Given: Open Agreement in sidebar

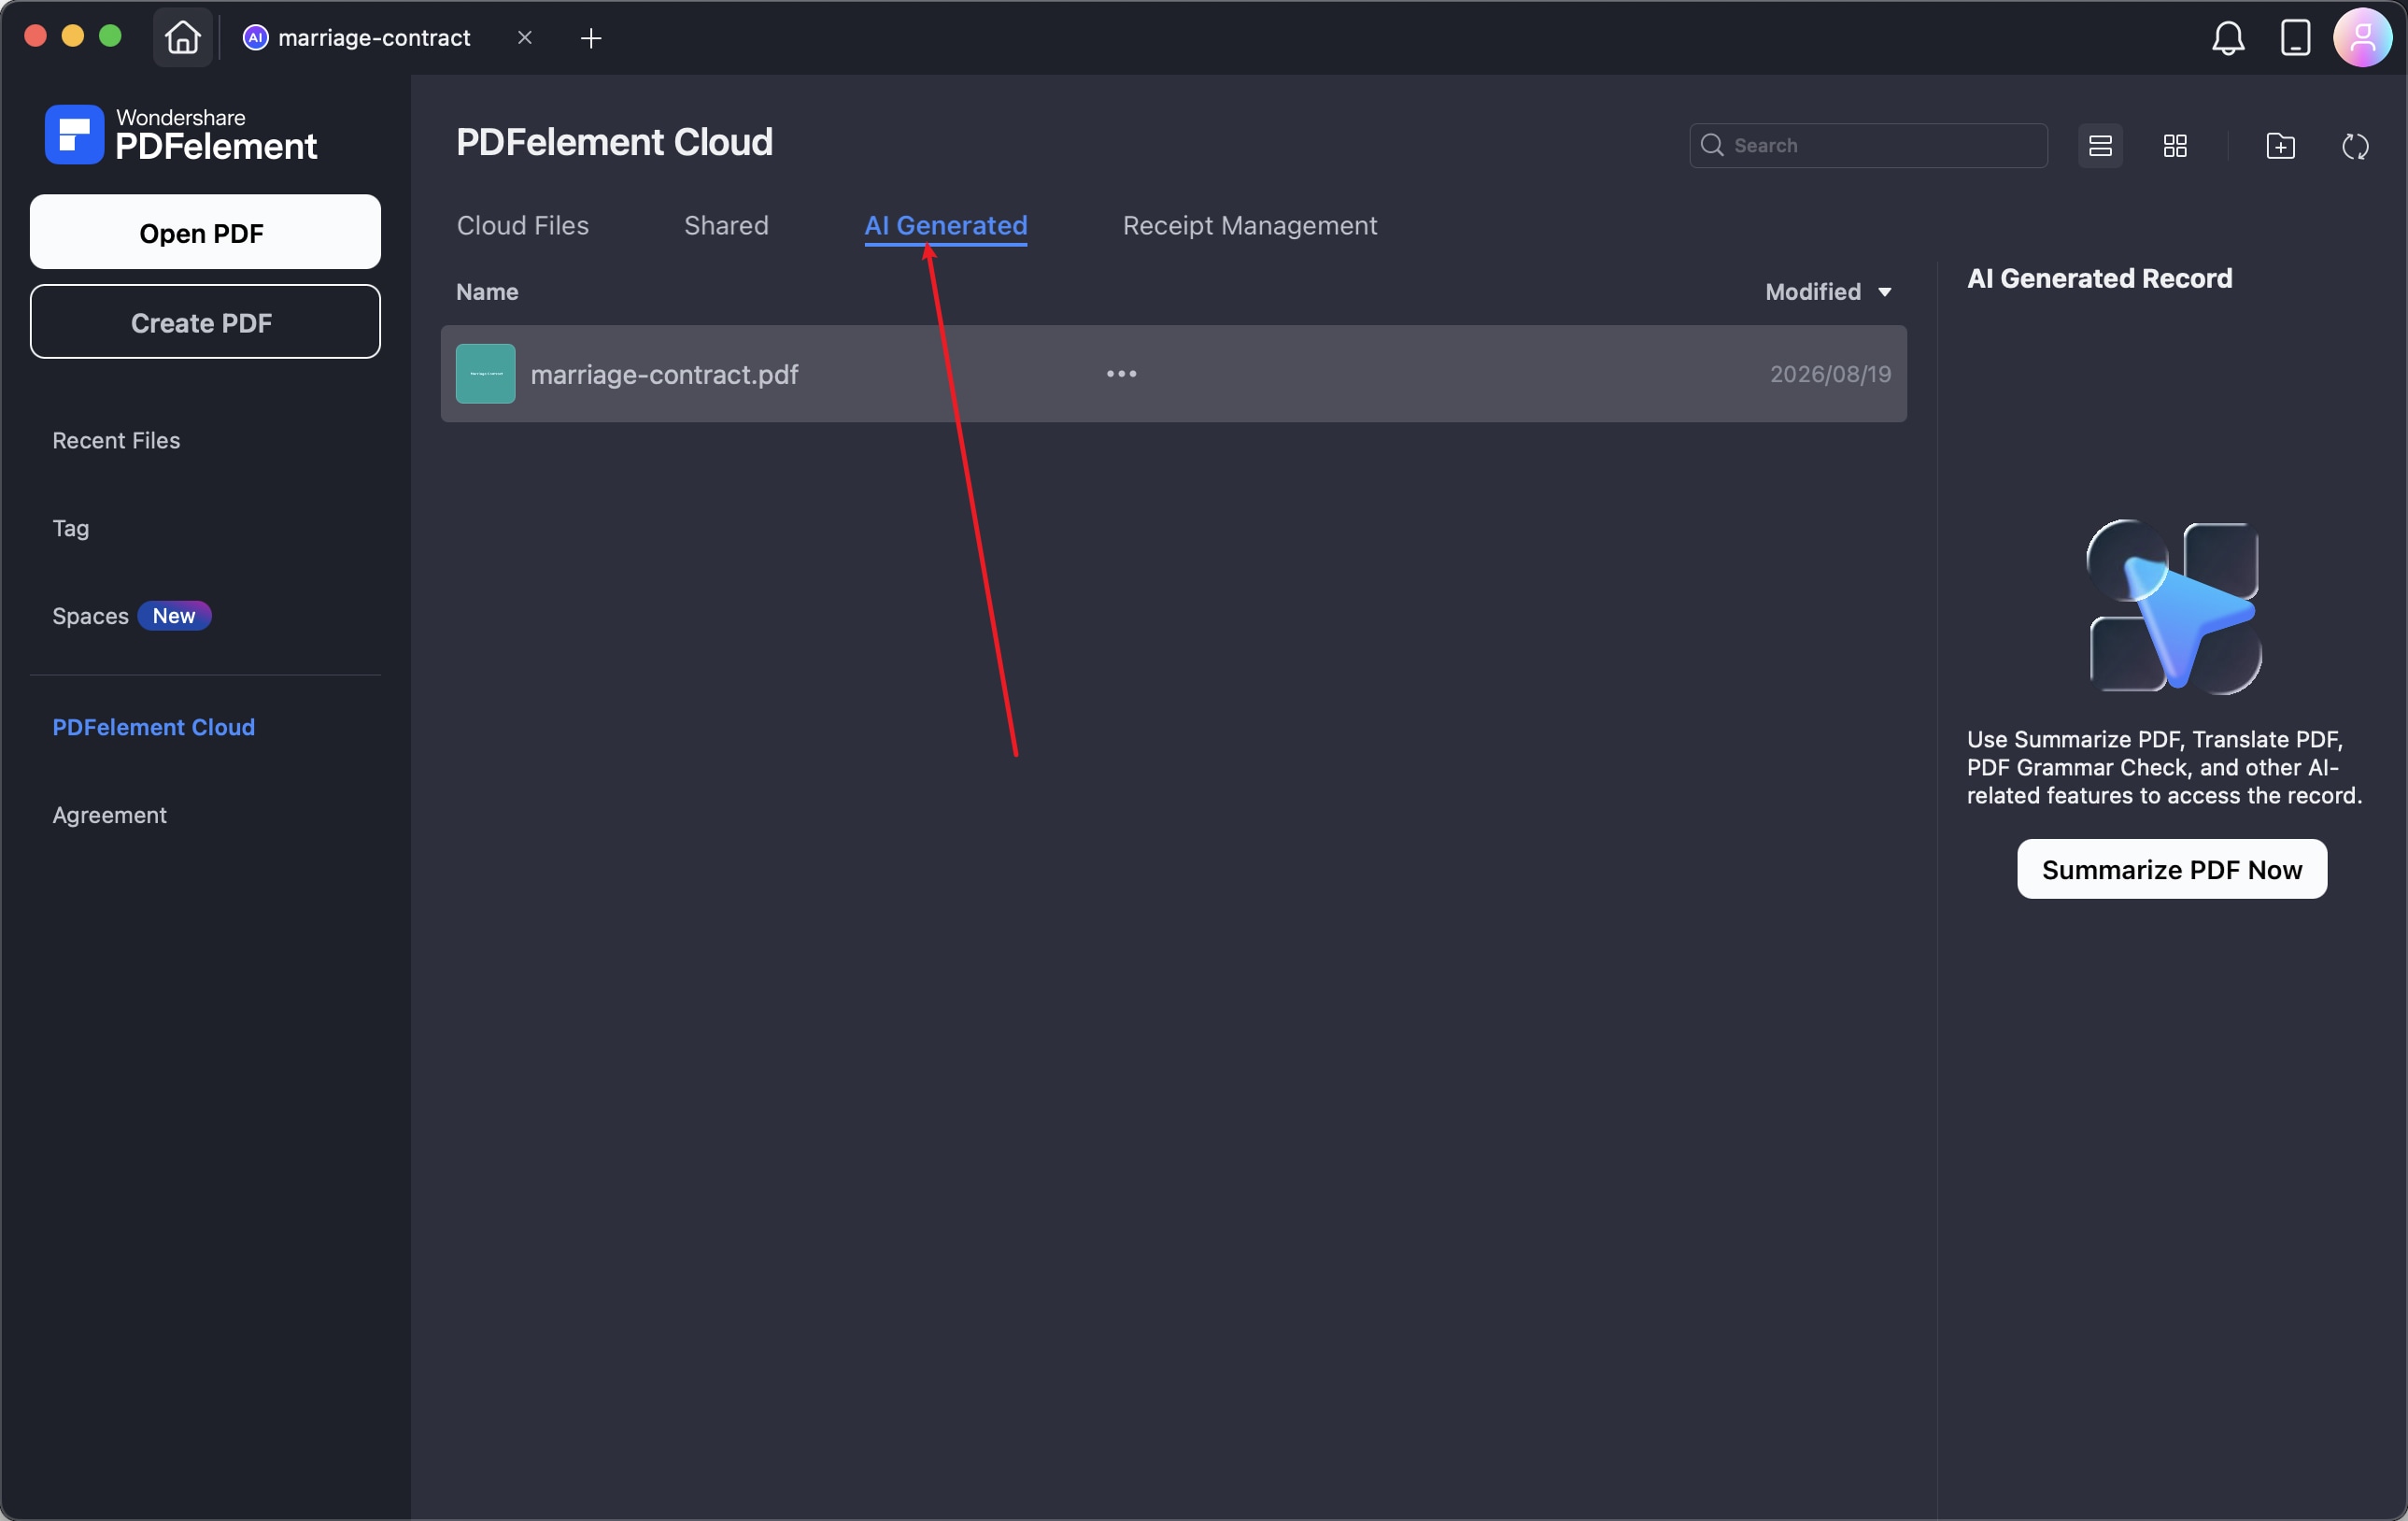Looking at the screenshot, I should point(109,815).
